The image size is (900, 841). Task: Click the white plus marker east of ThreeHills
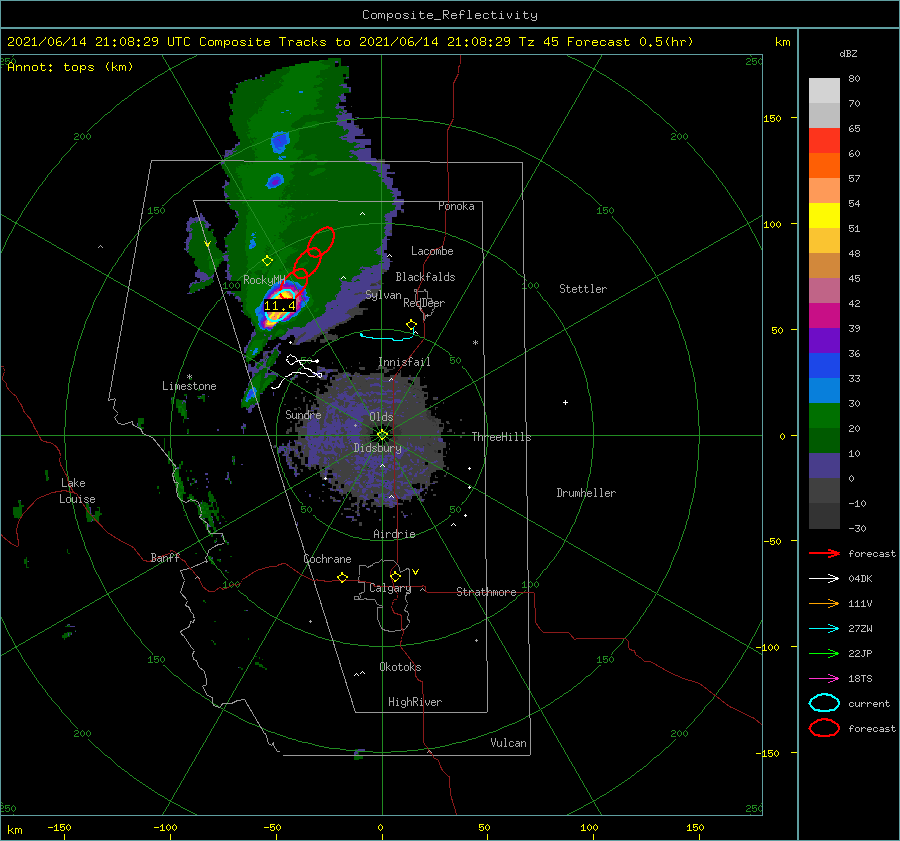(565, 402)
